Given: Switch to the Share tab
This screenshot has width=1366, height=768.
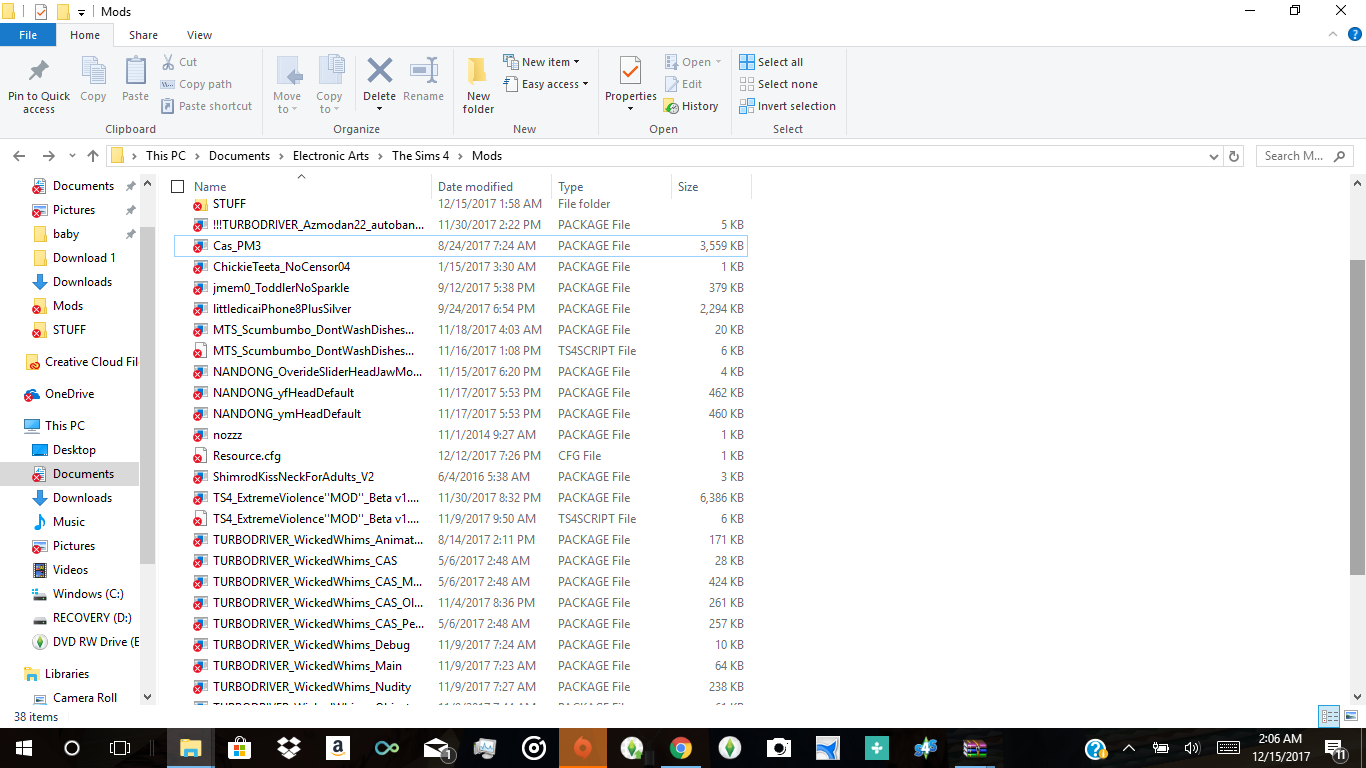Looking at the screenshot, I should [143, 34].
